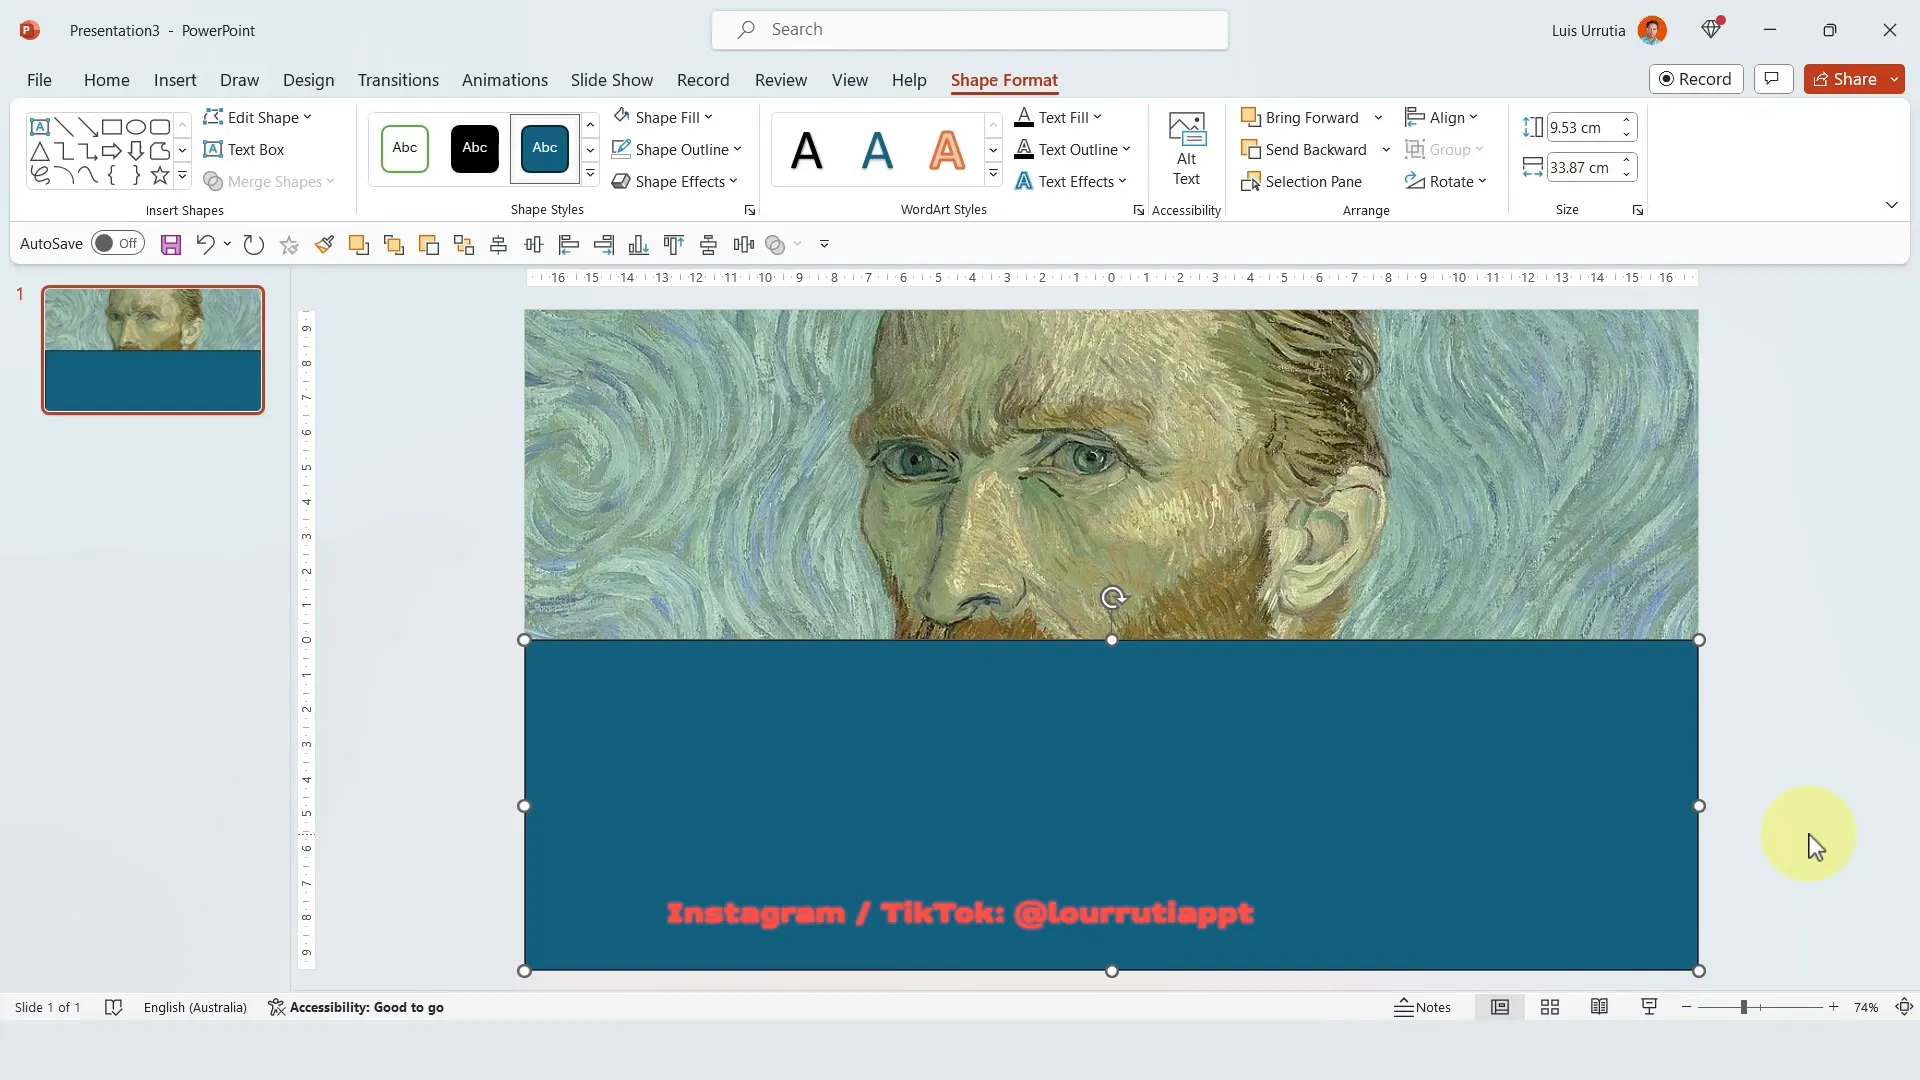Apply the white Abc shape style with green outline

[405, 148]
